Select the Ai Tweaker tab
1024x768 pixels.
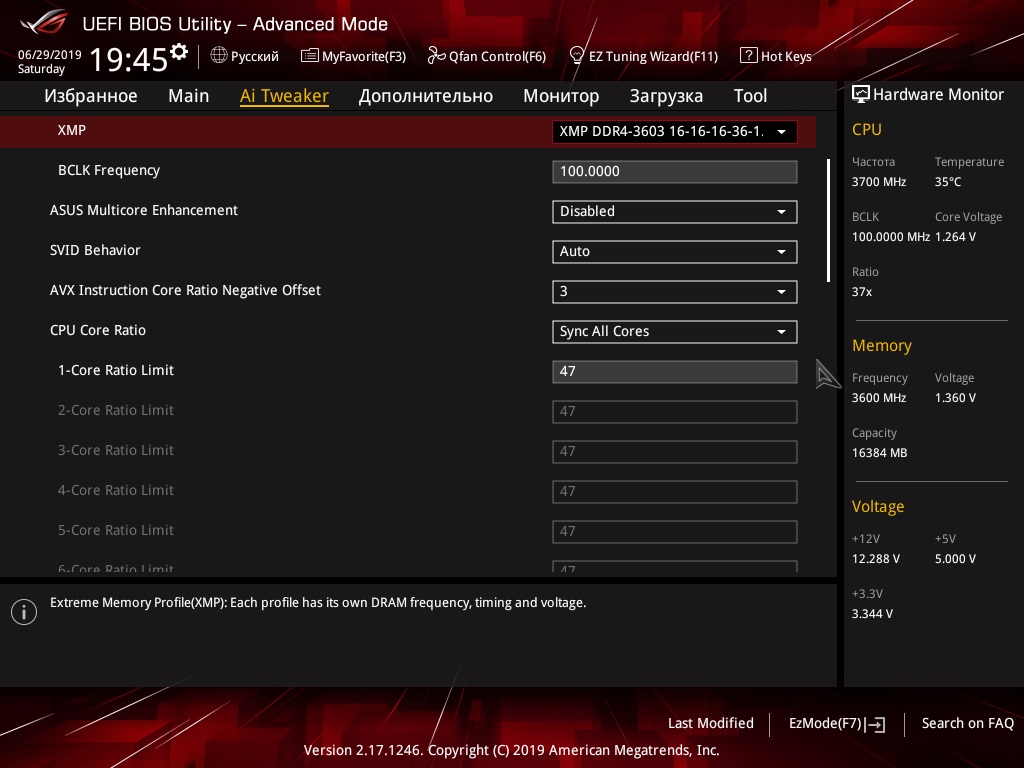point(284,96)
